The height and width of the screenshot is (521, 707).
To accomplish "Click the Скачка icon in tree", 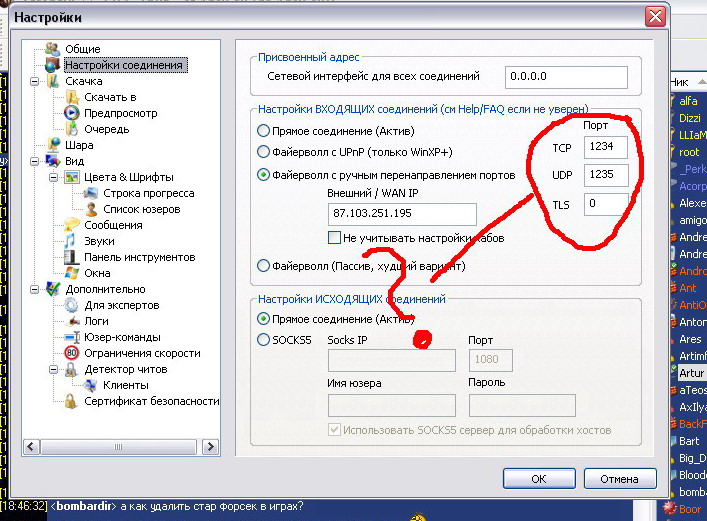I will point(53,81).
